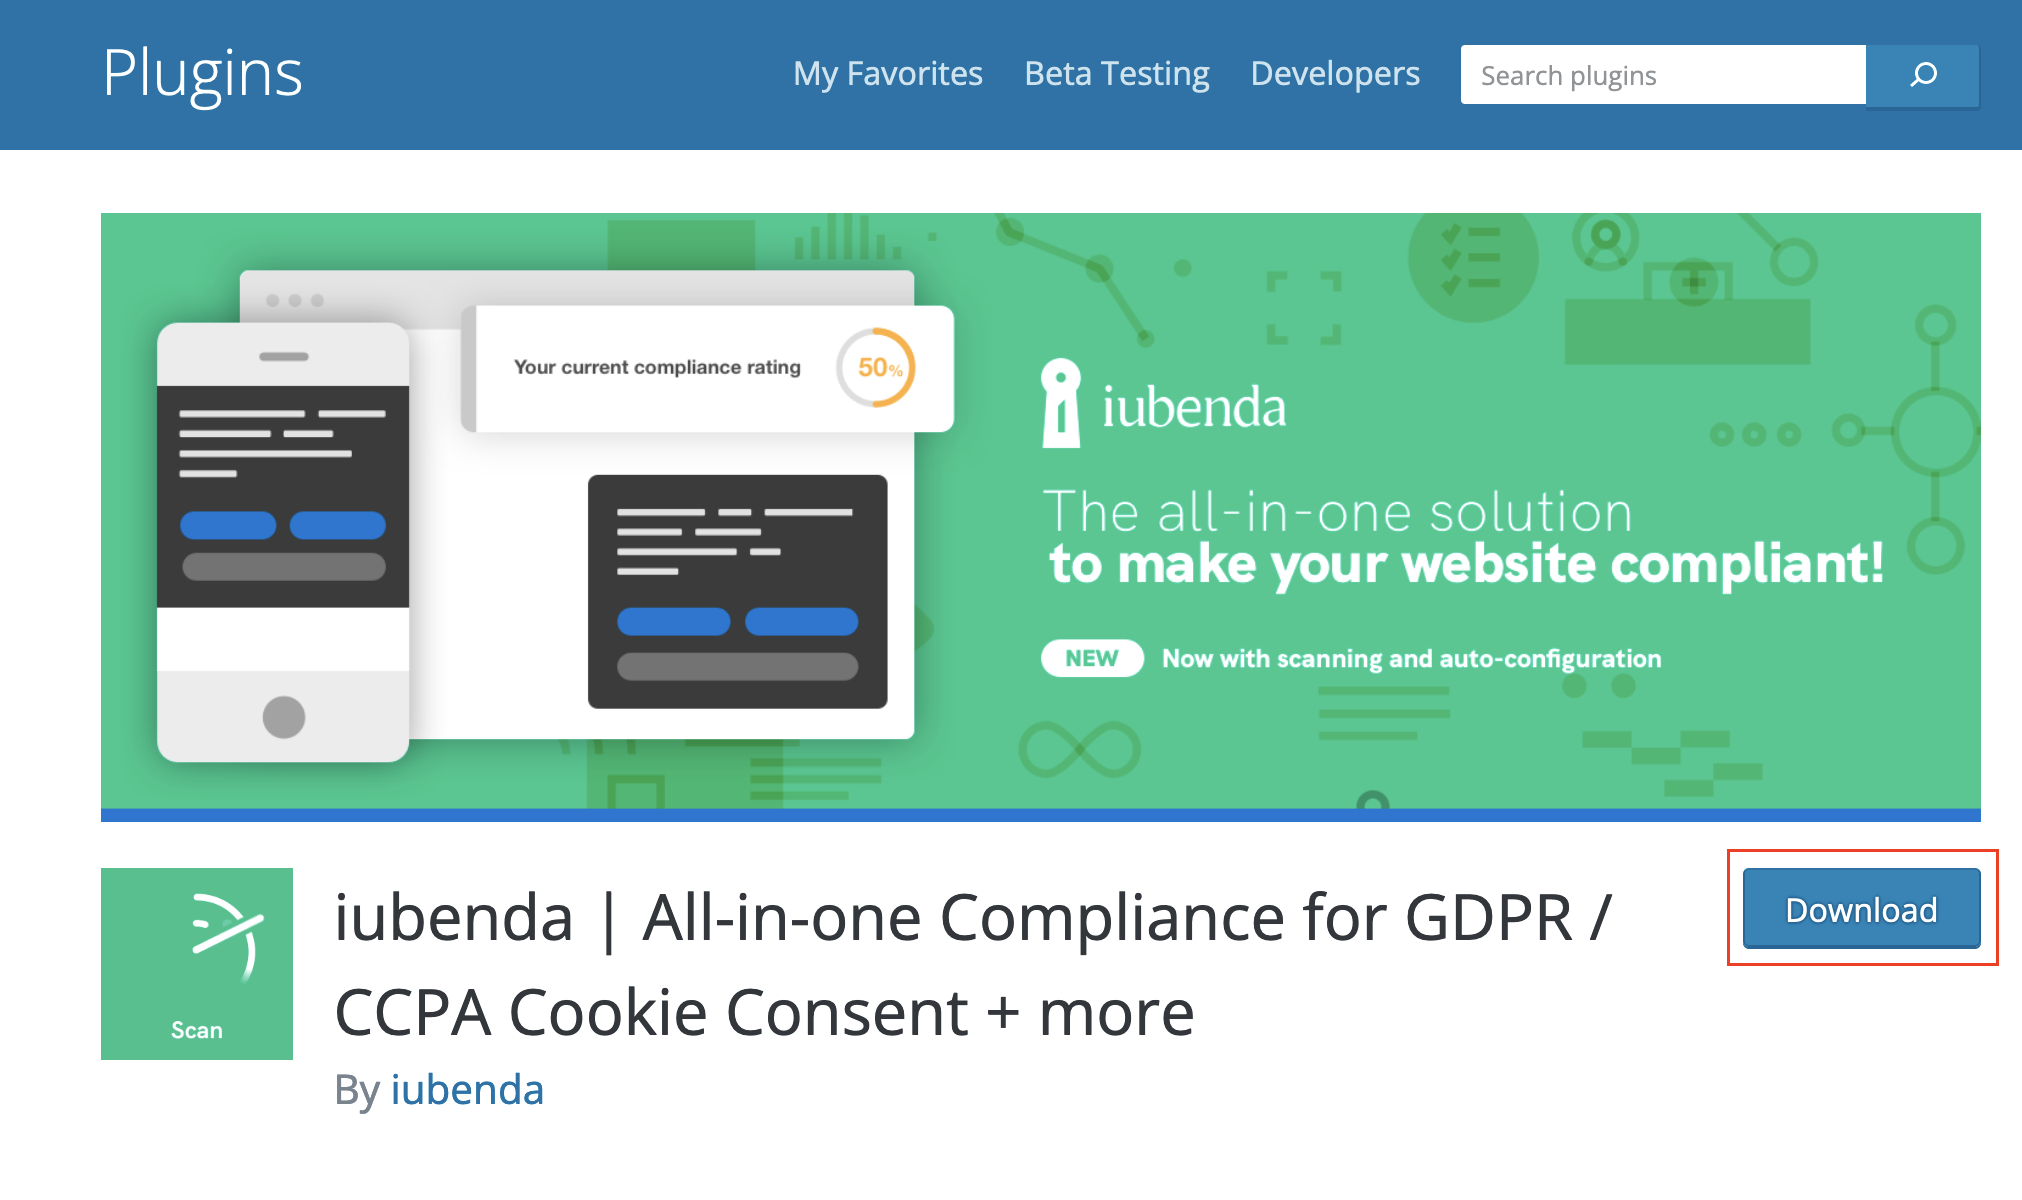
Task: Focus the Search plugins field
Action: click(1662, 75)
